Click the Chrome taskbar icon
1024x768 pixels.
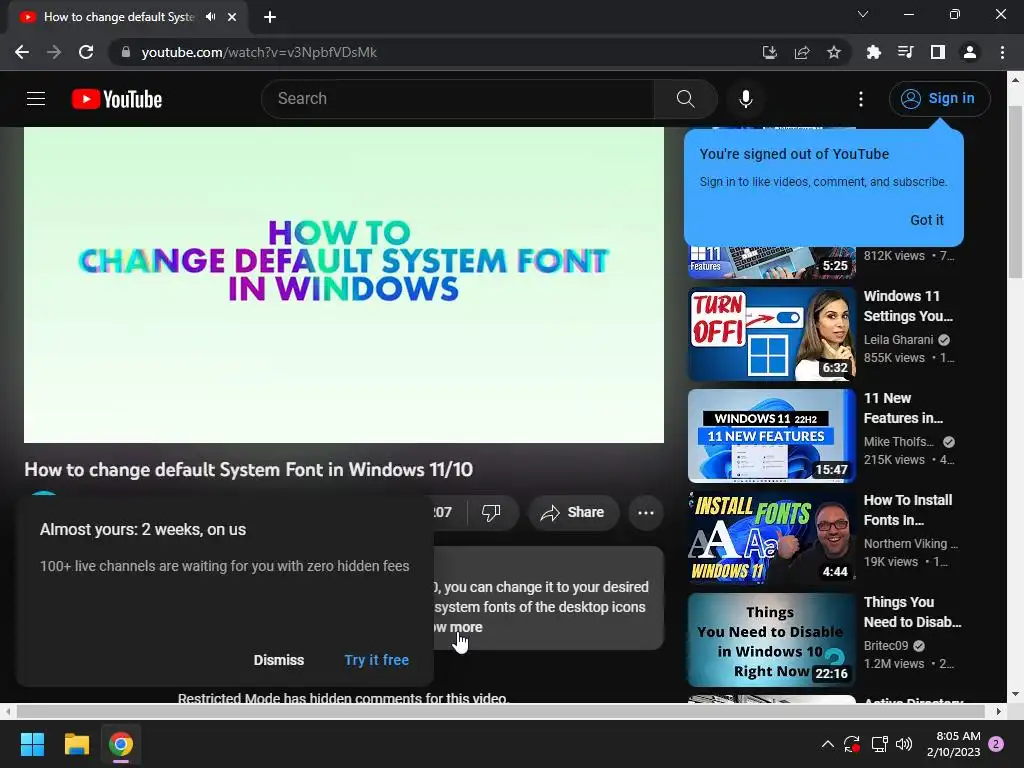pyautogui.click(x=121, y=744)
